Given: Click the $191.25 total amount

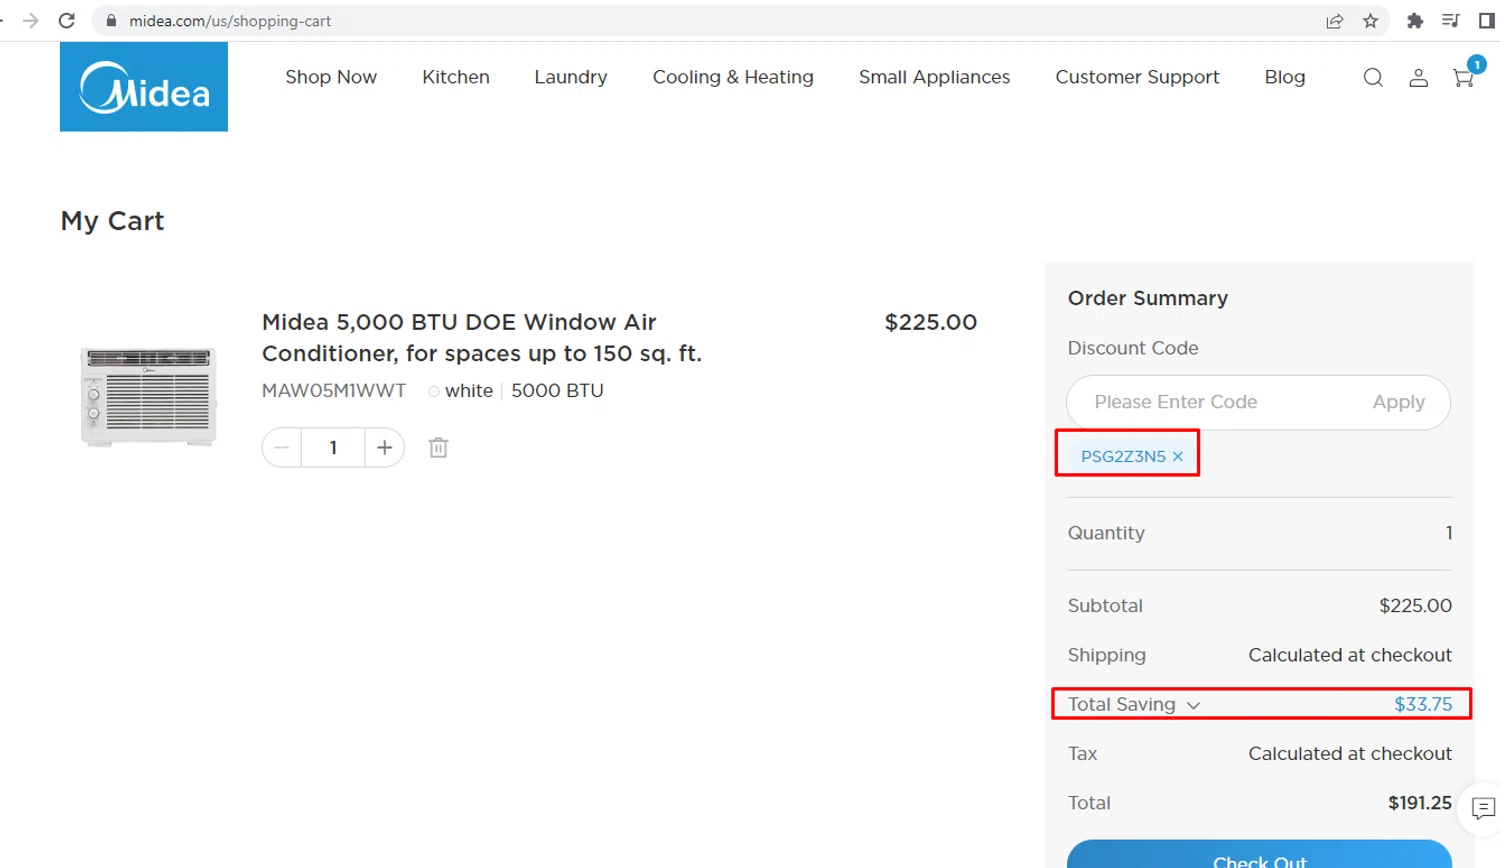Looking at the screenshot, I should 1420,802.
